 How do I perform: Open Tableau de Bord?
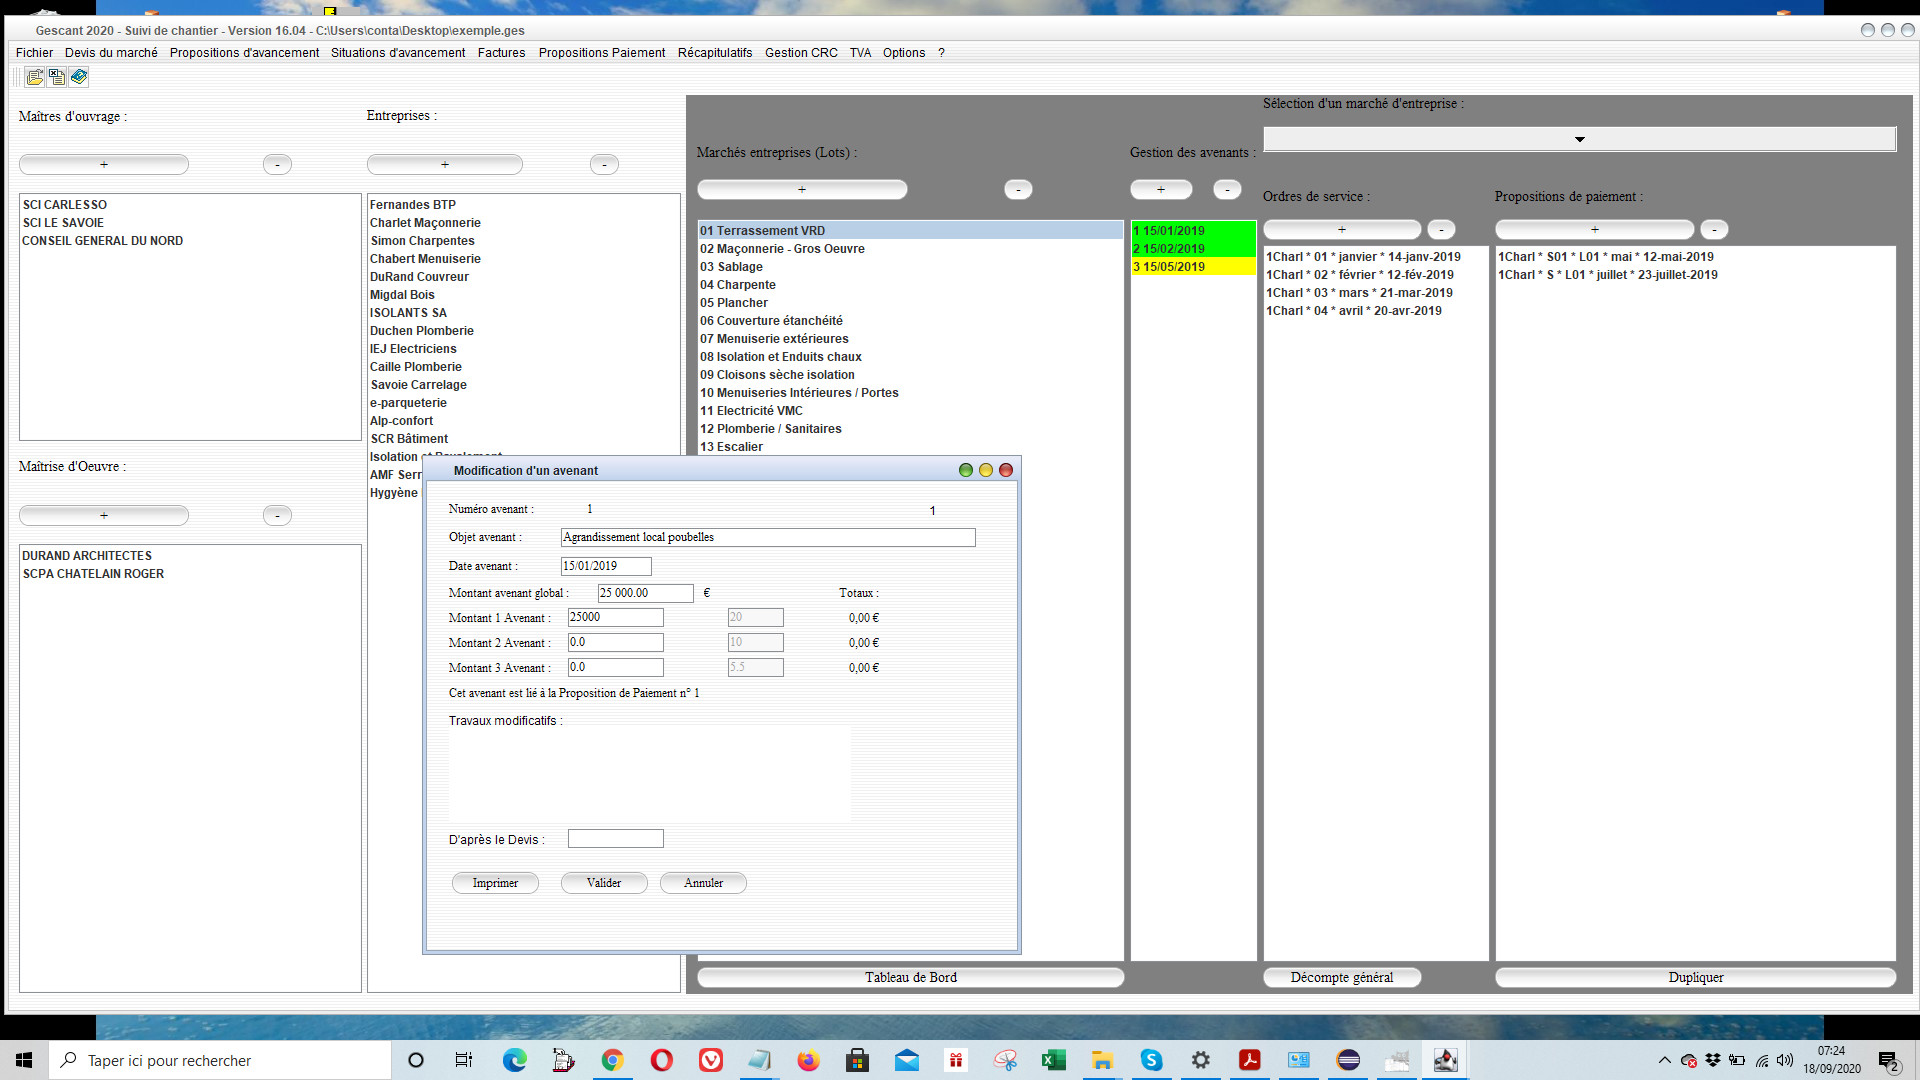pos(910,978)
